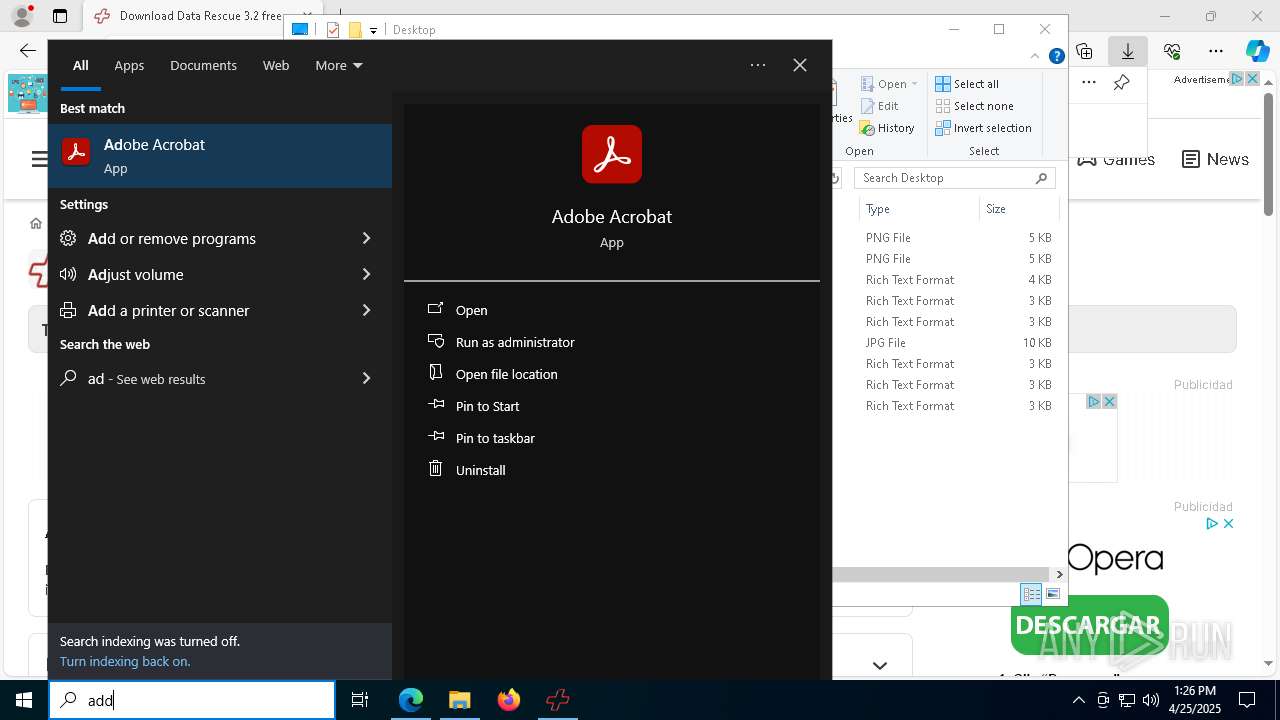Choose Uninstall for Adobe Acrobat

point(481,470)
